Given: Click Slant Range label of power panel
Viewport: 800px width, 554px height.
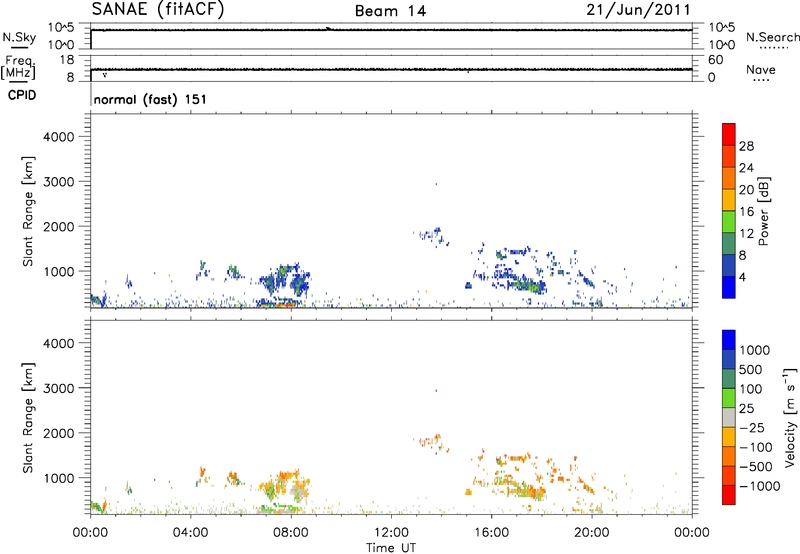Looking at the screenshot, I should tap(28, 211).
